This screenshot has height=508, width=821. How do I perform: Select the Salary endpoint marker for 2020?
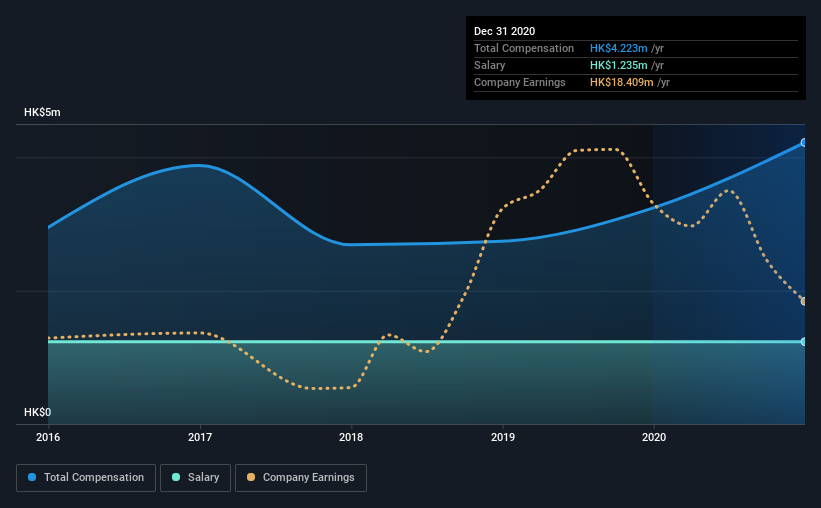804,341
